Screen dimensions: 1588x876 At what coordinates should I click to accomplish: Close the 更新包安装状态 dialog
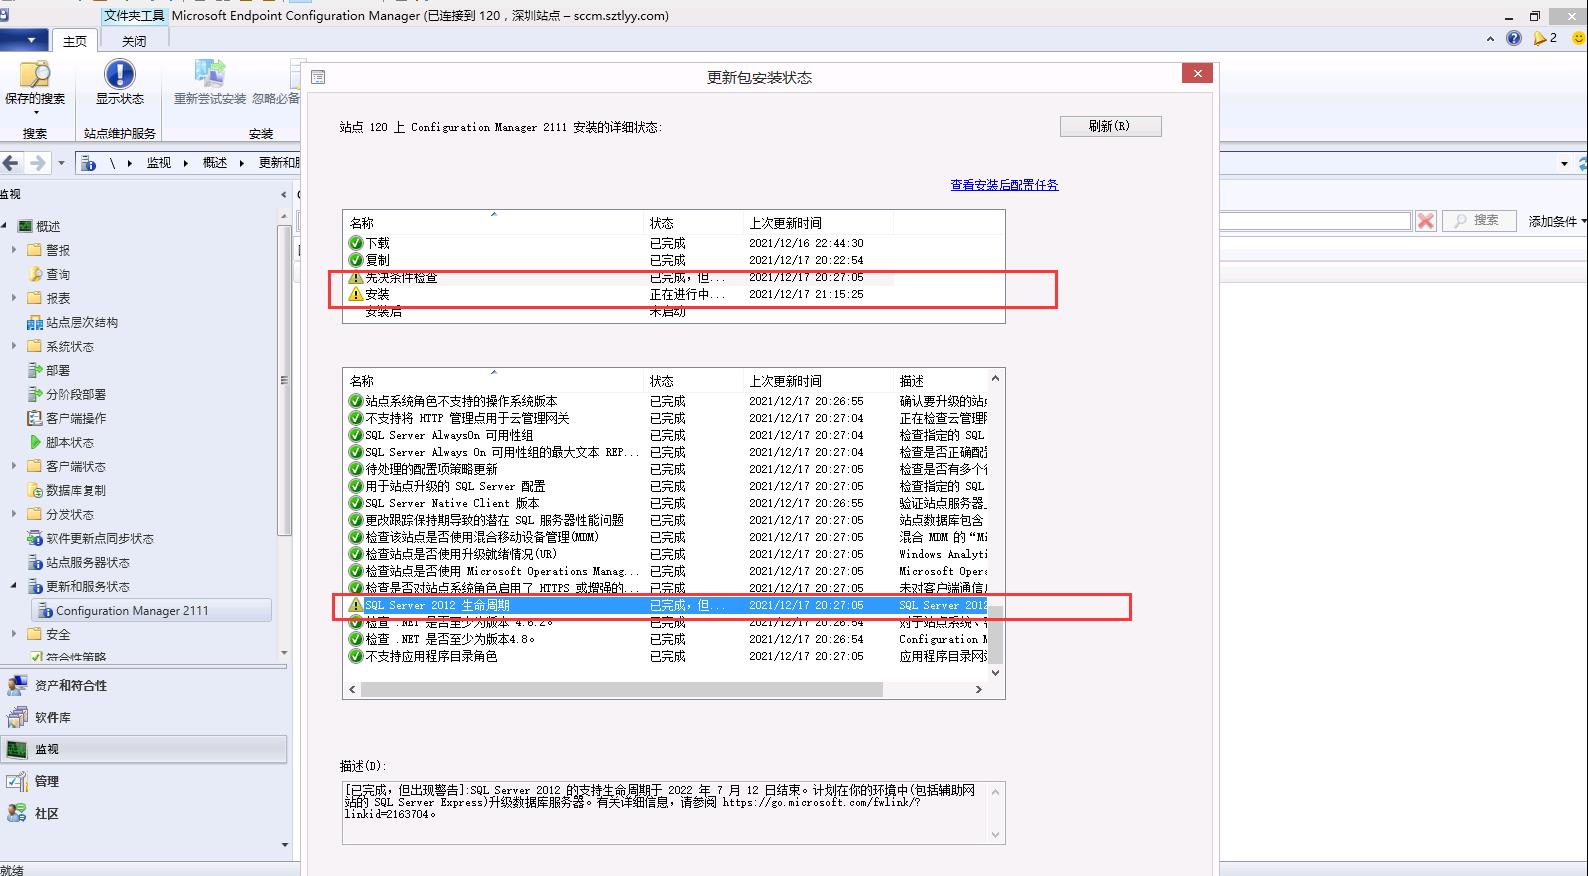point(1197,74)
